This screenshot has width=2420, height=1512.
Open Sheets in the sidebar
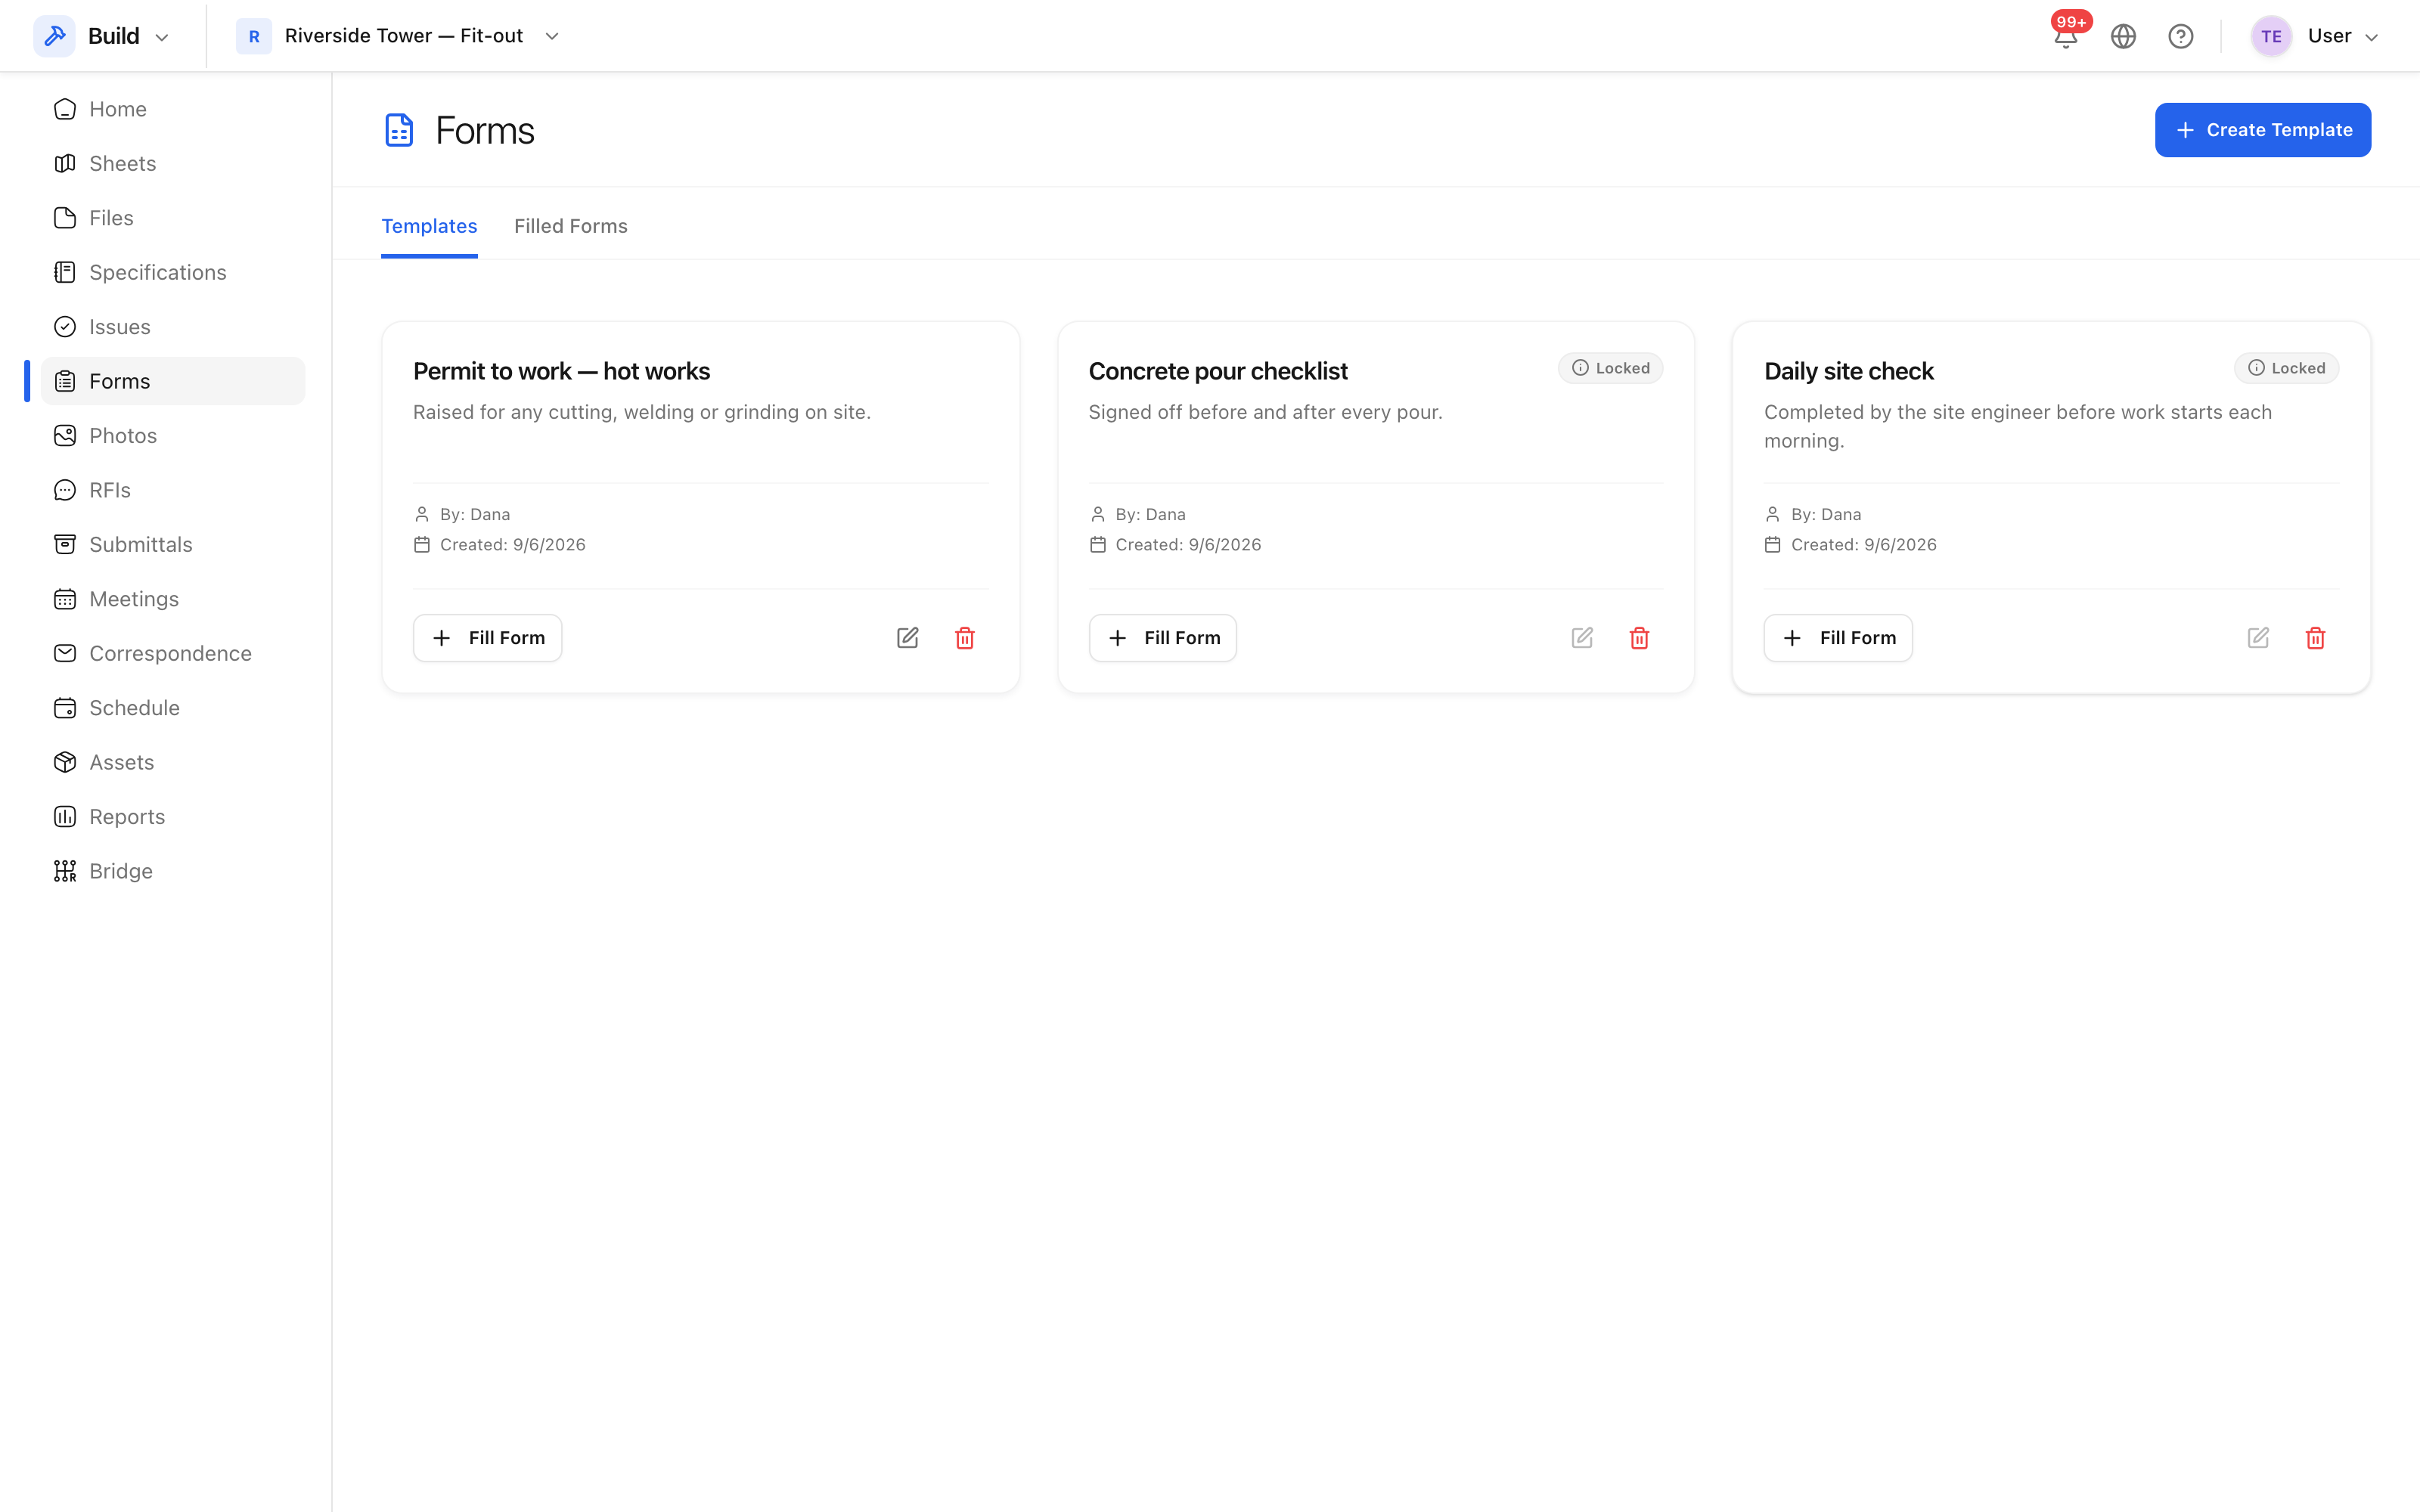tap(173, 163)
